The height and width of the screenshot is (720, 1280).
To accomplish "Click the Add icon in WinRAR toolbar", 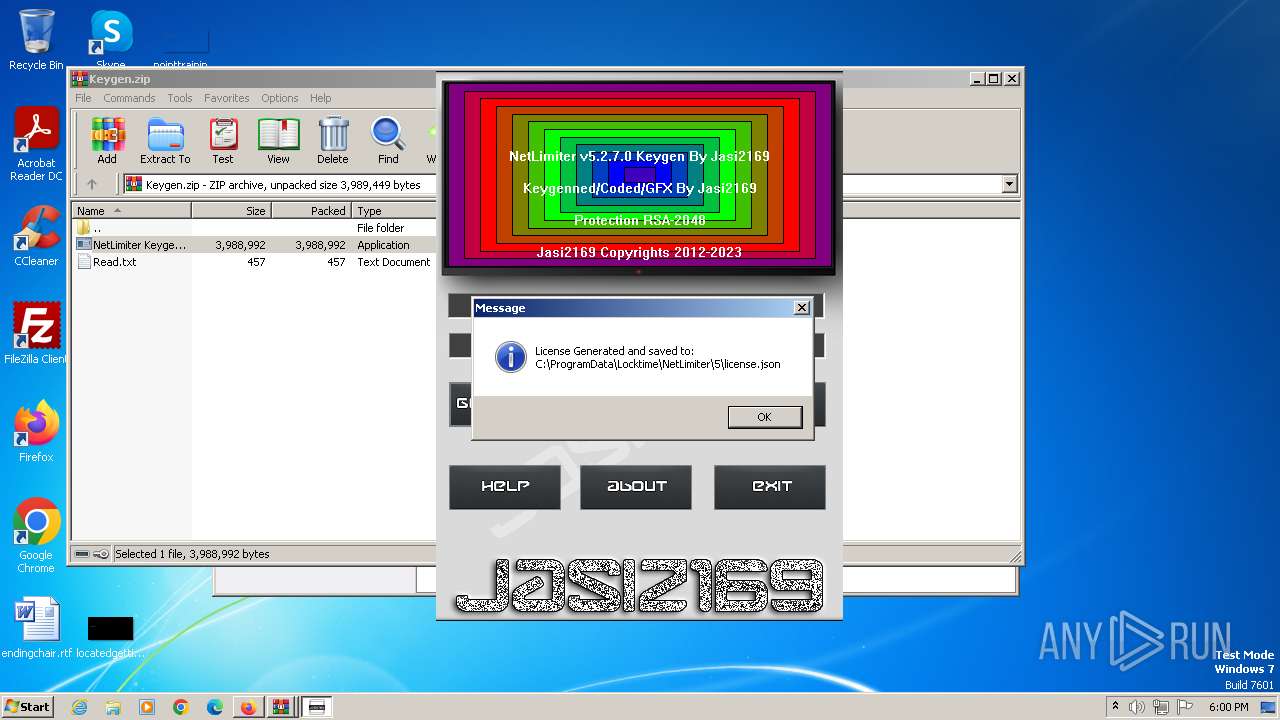I will [107, 141].
